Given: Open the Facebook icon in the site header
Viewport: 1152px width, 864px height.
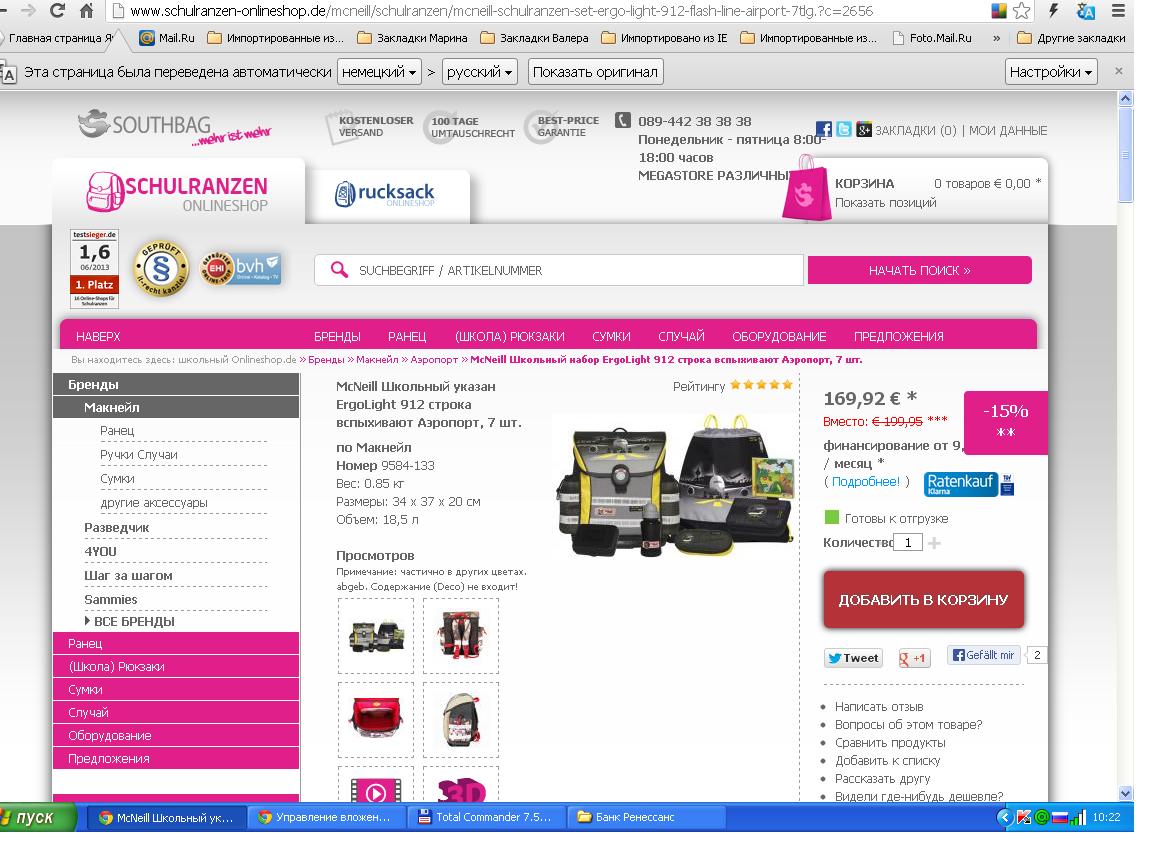Looking at the screenshot, I should tap(824, 129).
